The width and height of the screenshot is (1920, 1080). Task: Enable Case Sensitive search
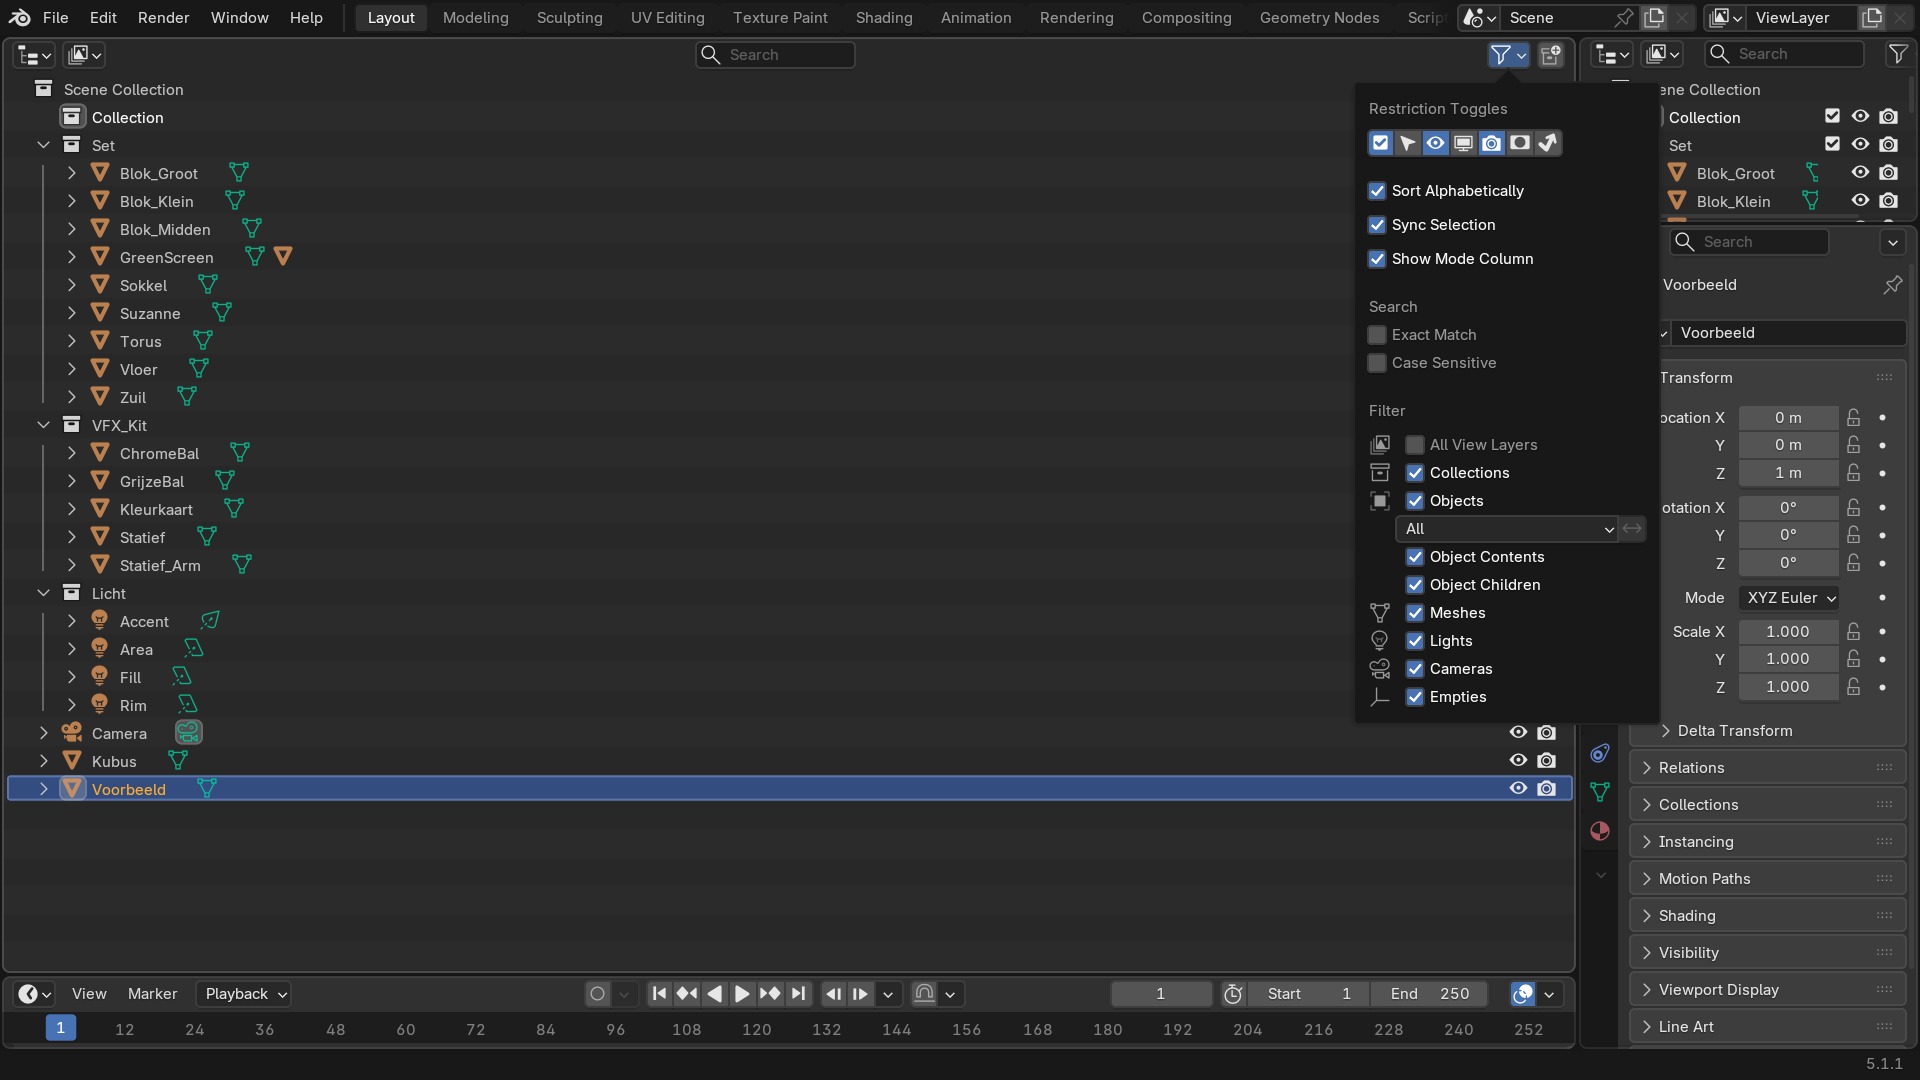coord(1377,363)
